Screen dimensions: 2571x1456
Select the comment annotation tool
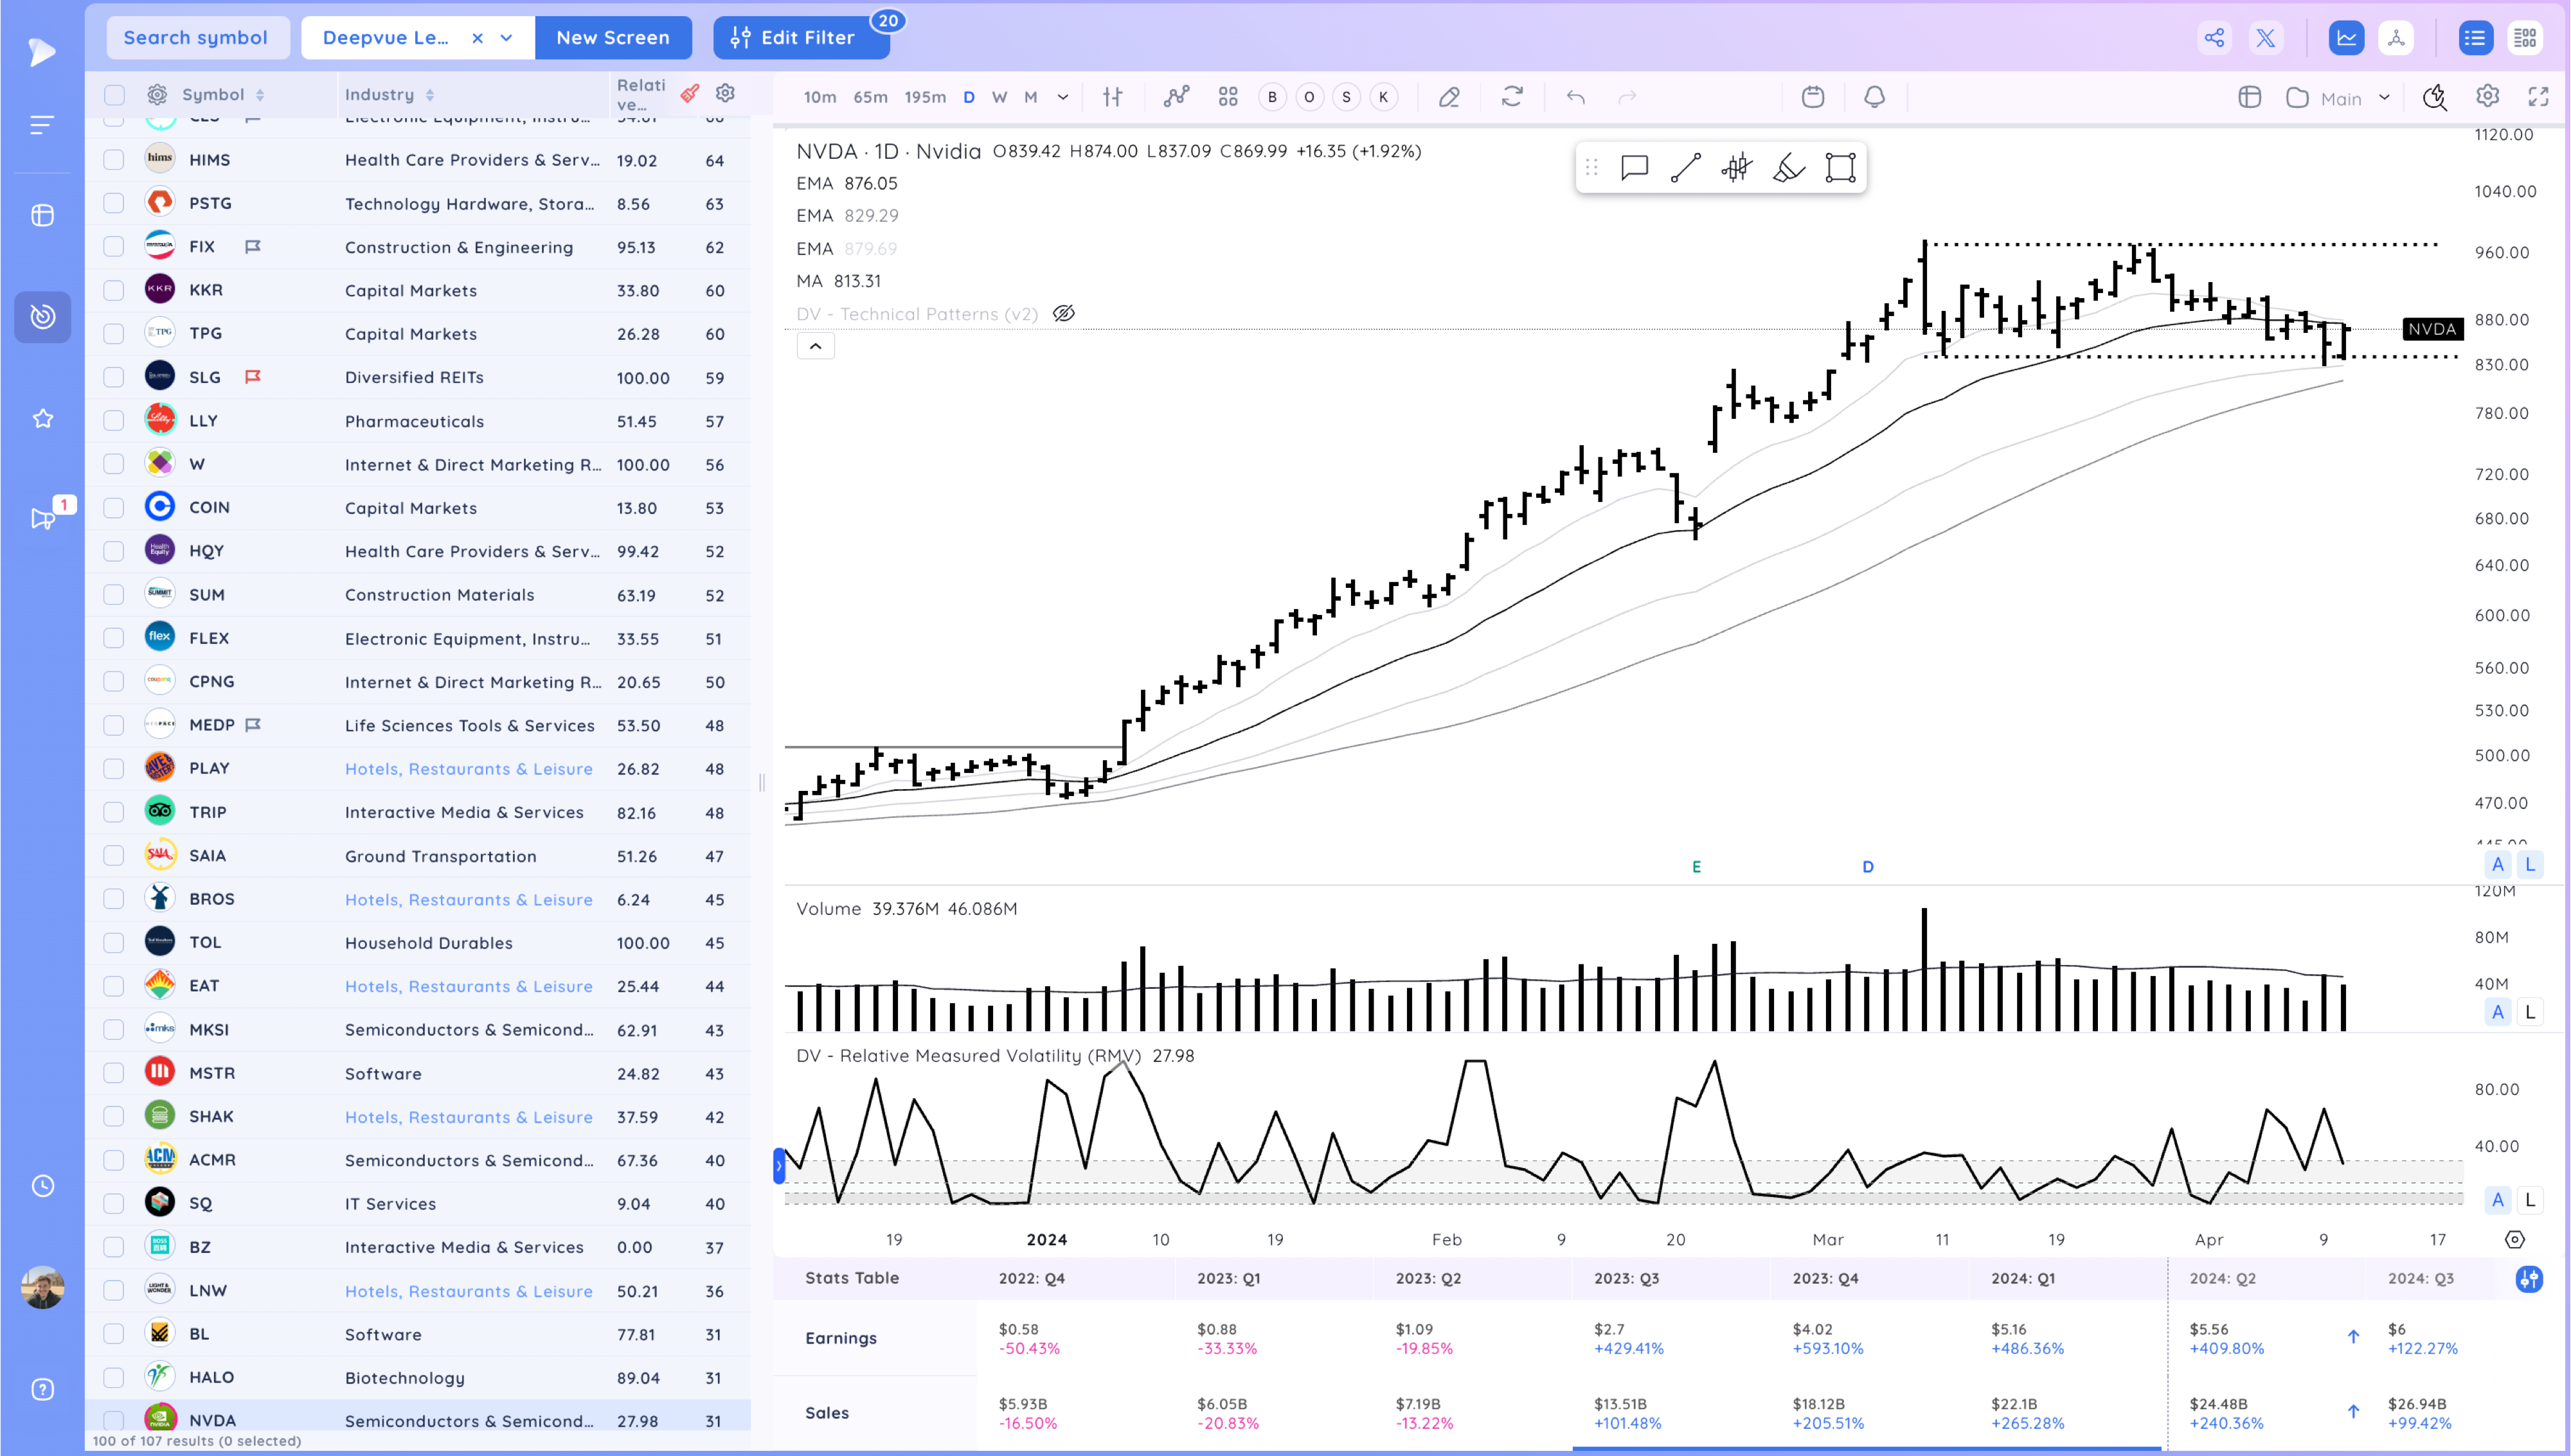(1634, 167)
